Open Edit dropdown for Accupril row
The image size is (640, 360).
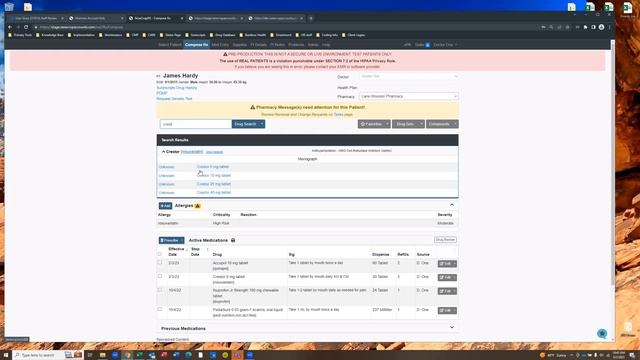(x=454, y=264)
